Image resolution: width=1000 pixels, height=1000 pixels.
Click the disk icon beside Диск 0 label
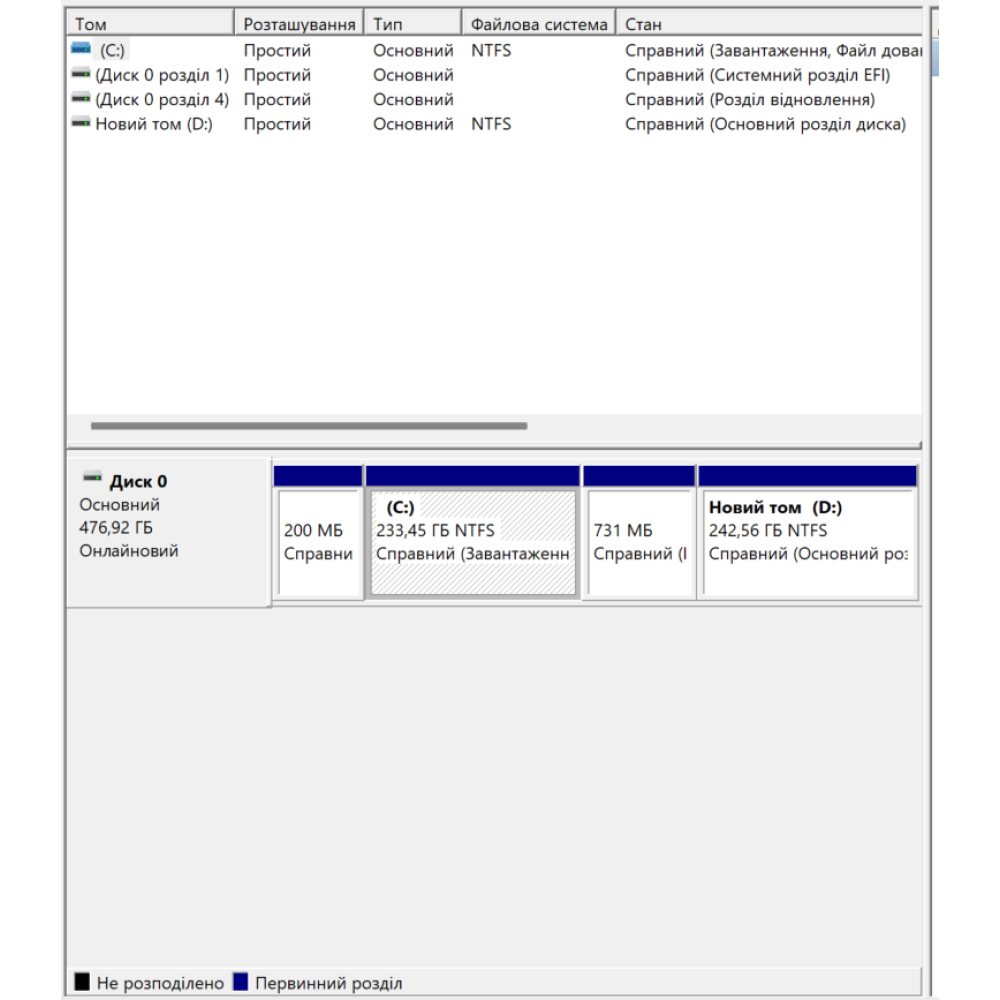tap(92, 480)
